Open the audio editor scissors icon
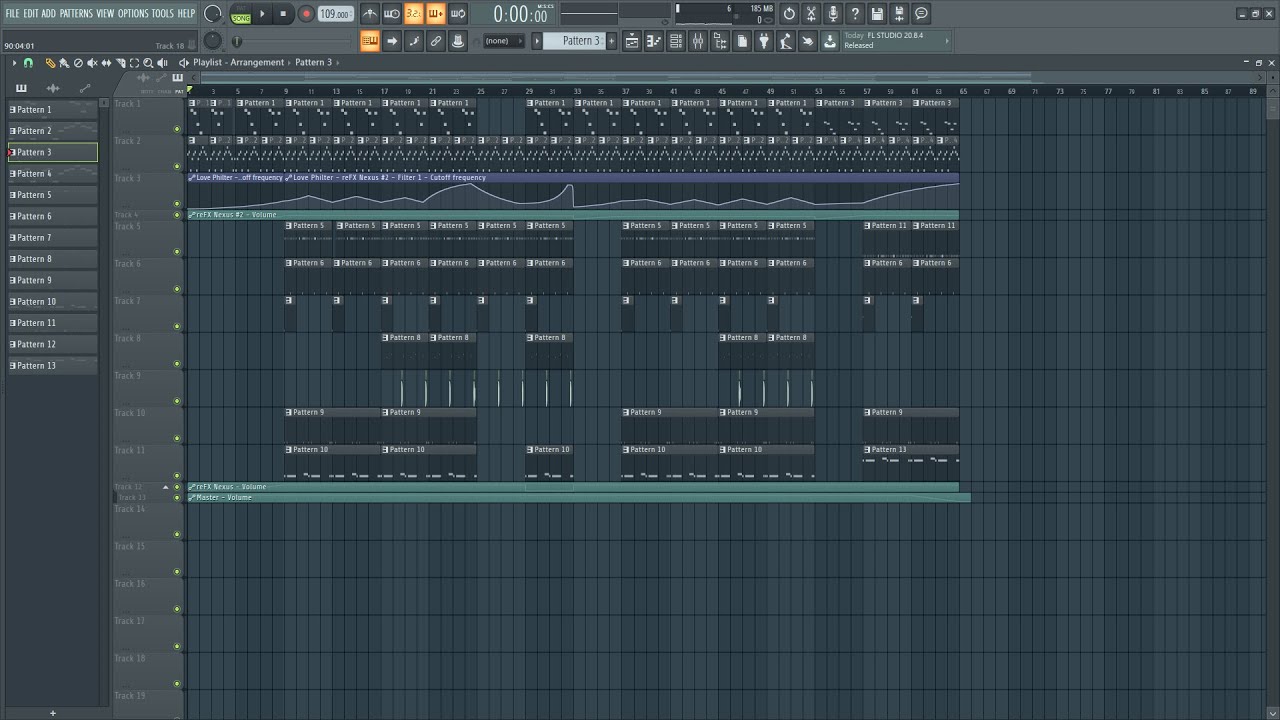Viewport: 1280px width, 720px height. click(x=811, y=14)
